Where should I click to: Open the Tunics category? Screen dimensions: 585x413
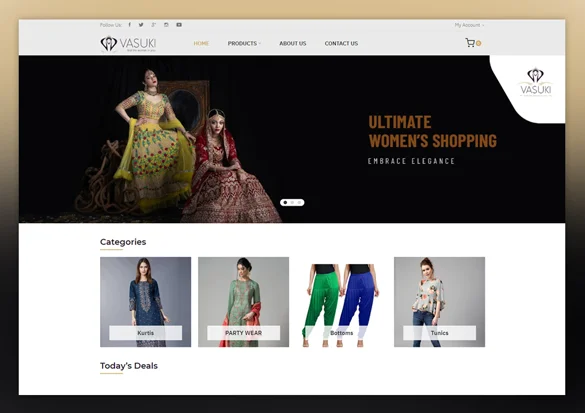439,302
